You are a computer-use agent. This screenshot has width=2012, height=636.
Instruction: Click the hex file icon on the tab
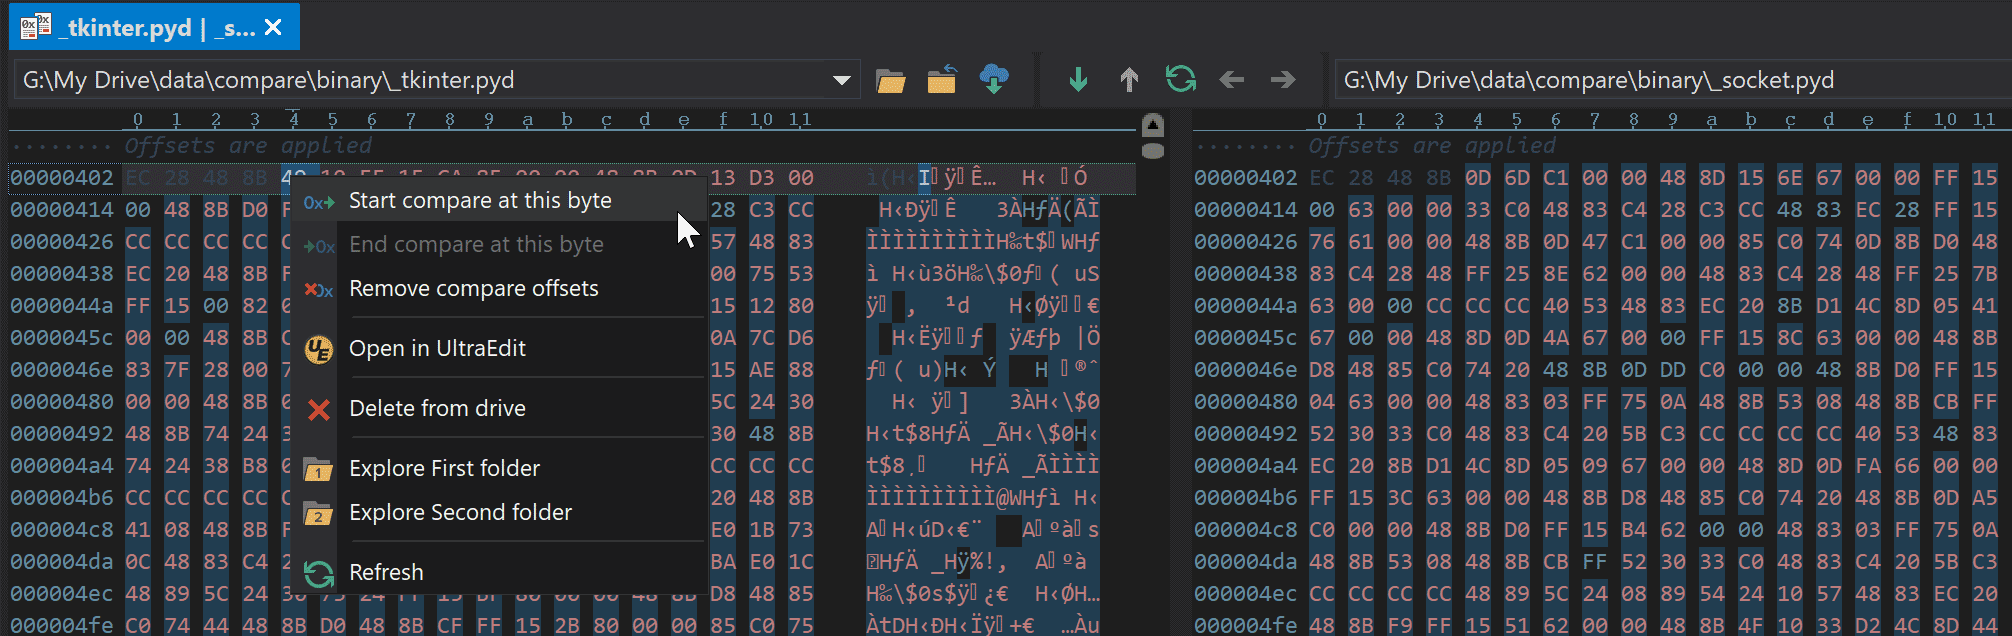[36, 27]
